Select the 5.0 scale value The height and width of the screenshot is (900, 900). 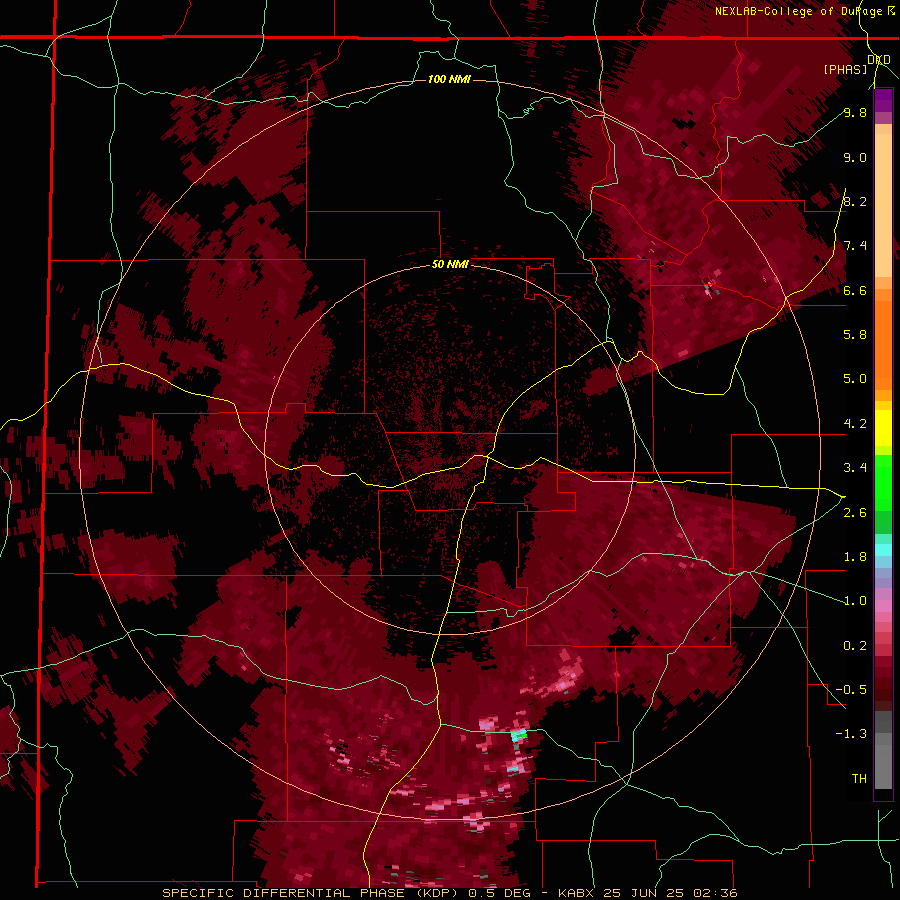855,379
